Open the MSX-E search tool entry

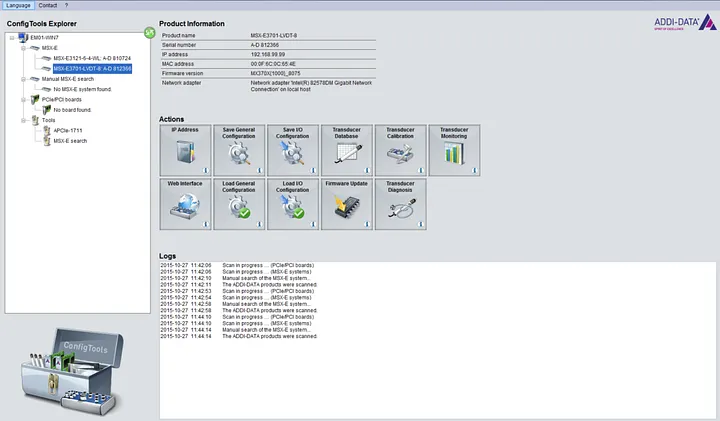pos(70,141)
